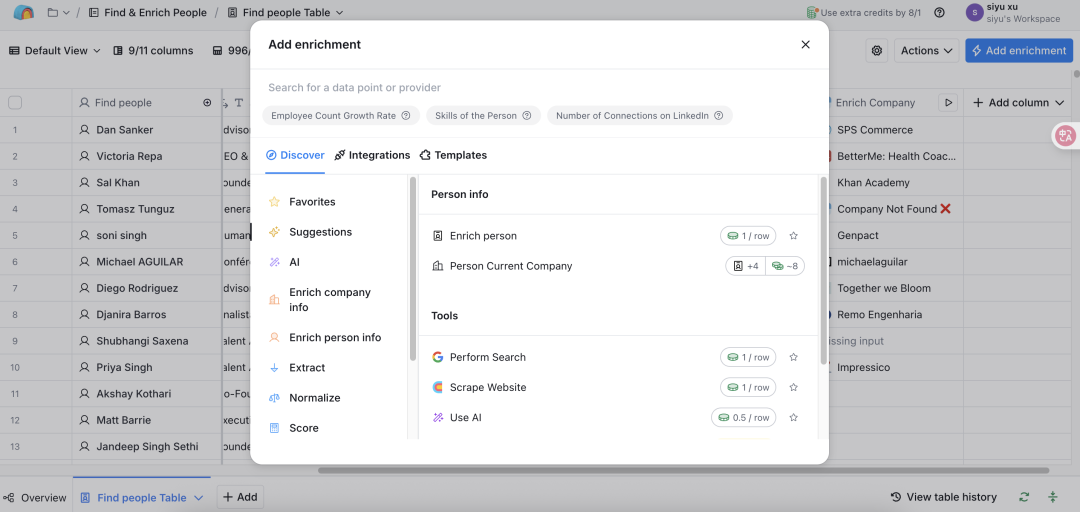Click the translate floating icon on right edge

pos(1066,136)
